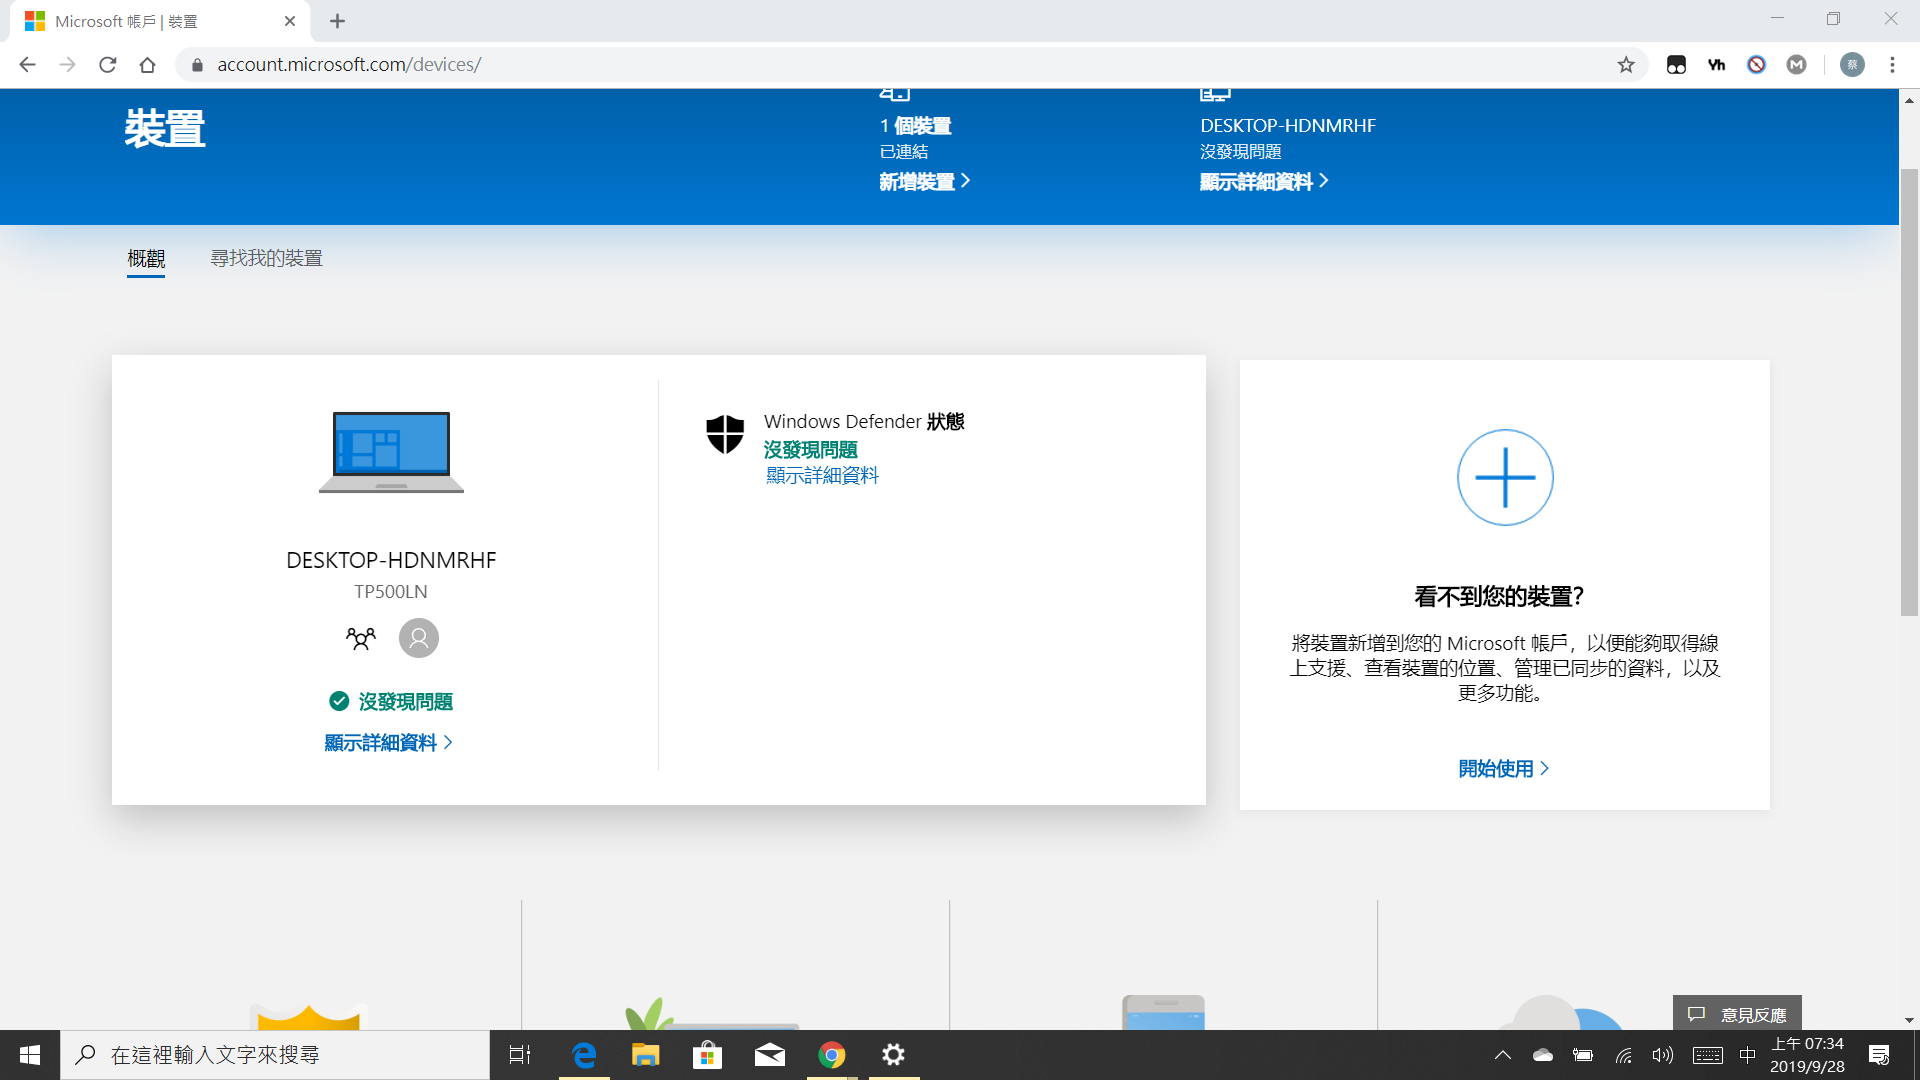The height and width of the screenshot is (1080, 1920).
Task: Click the Windows Defender shield icon
Action: [x=725, y=434]
